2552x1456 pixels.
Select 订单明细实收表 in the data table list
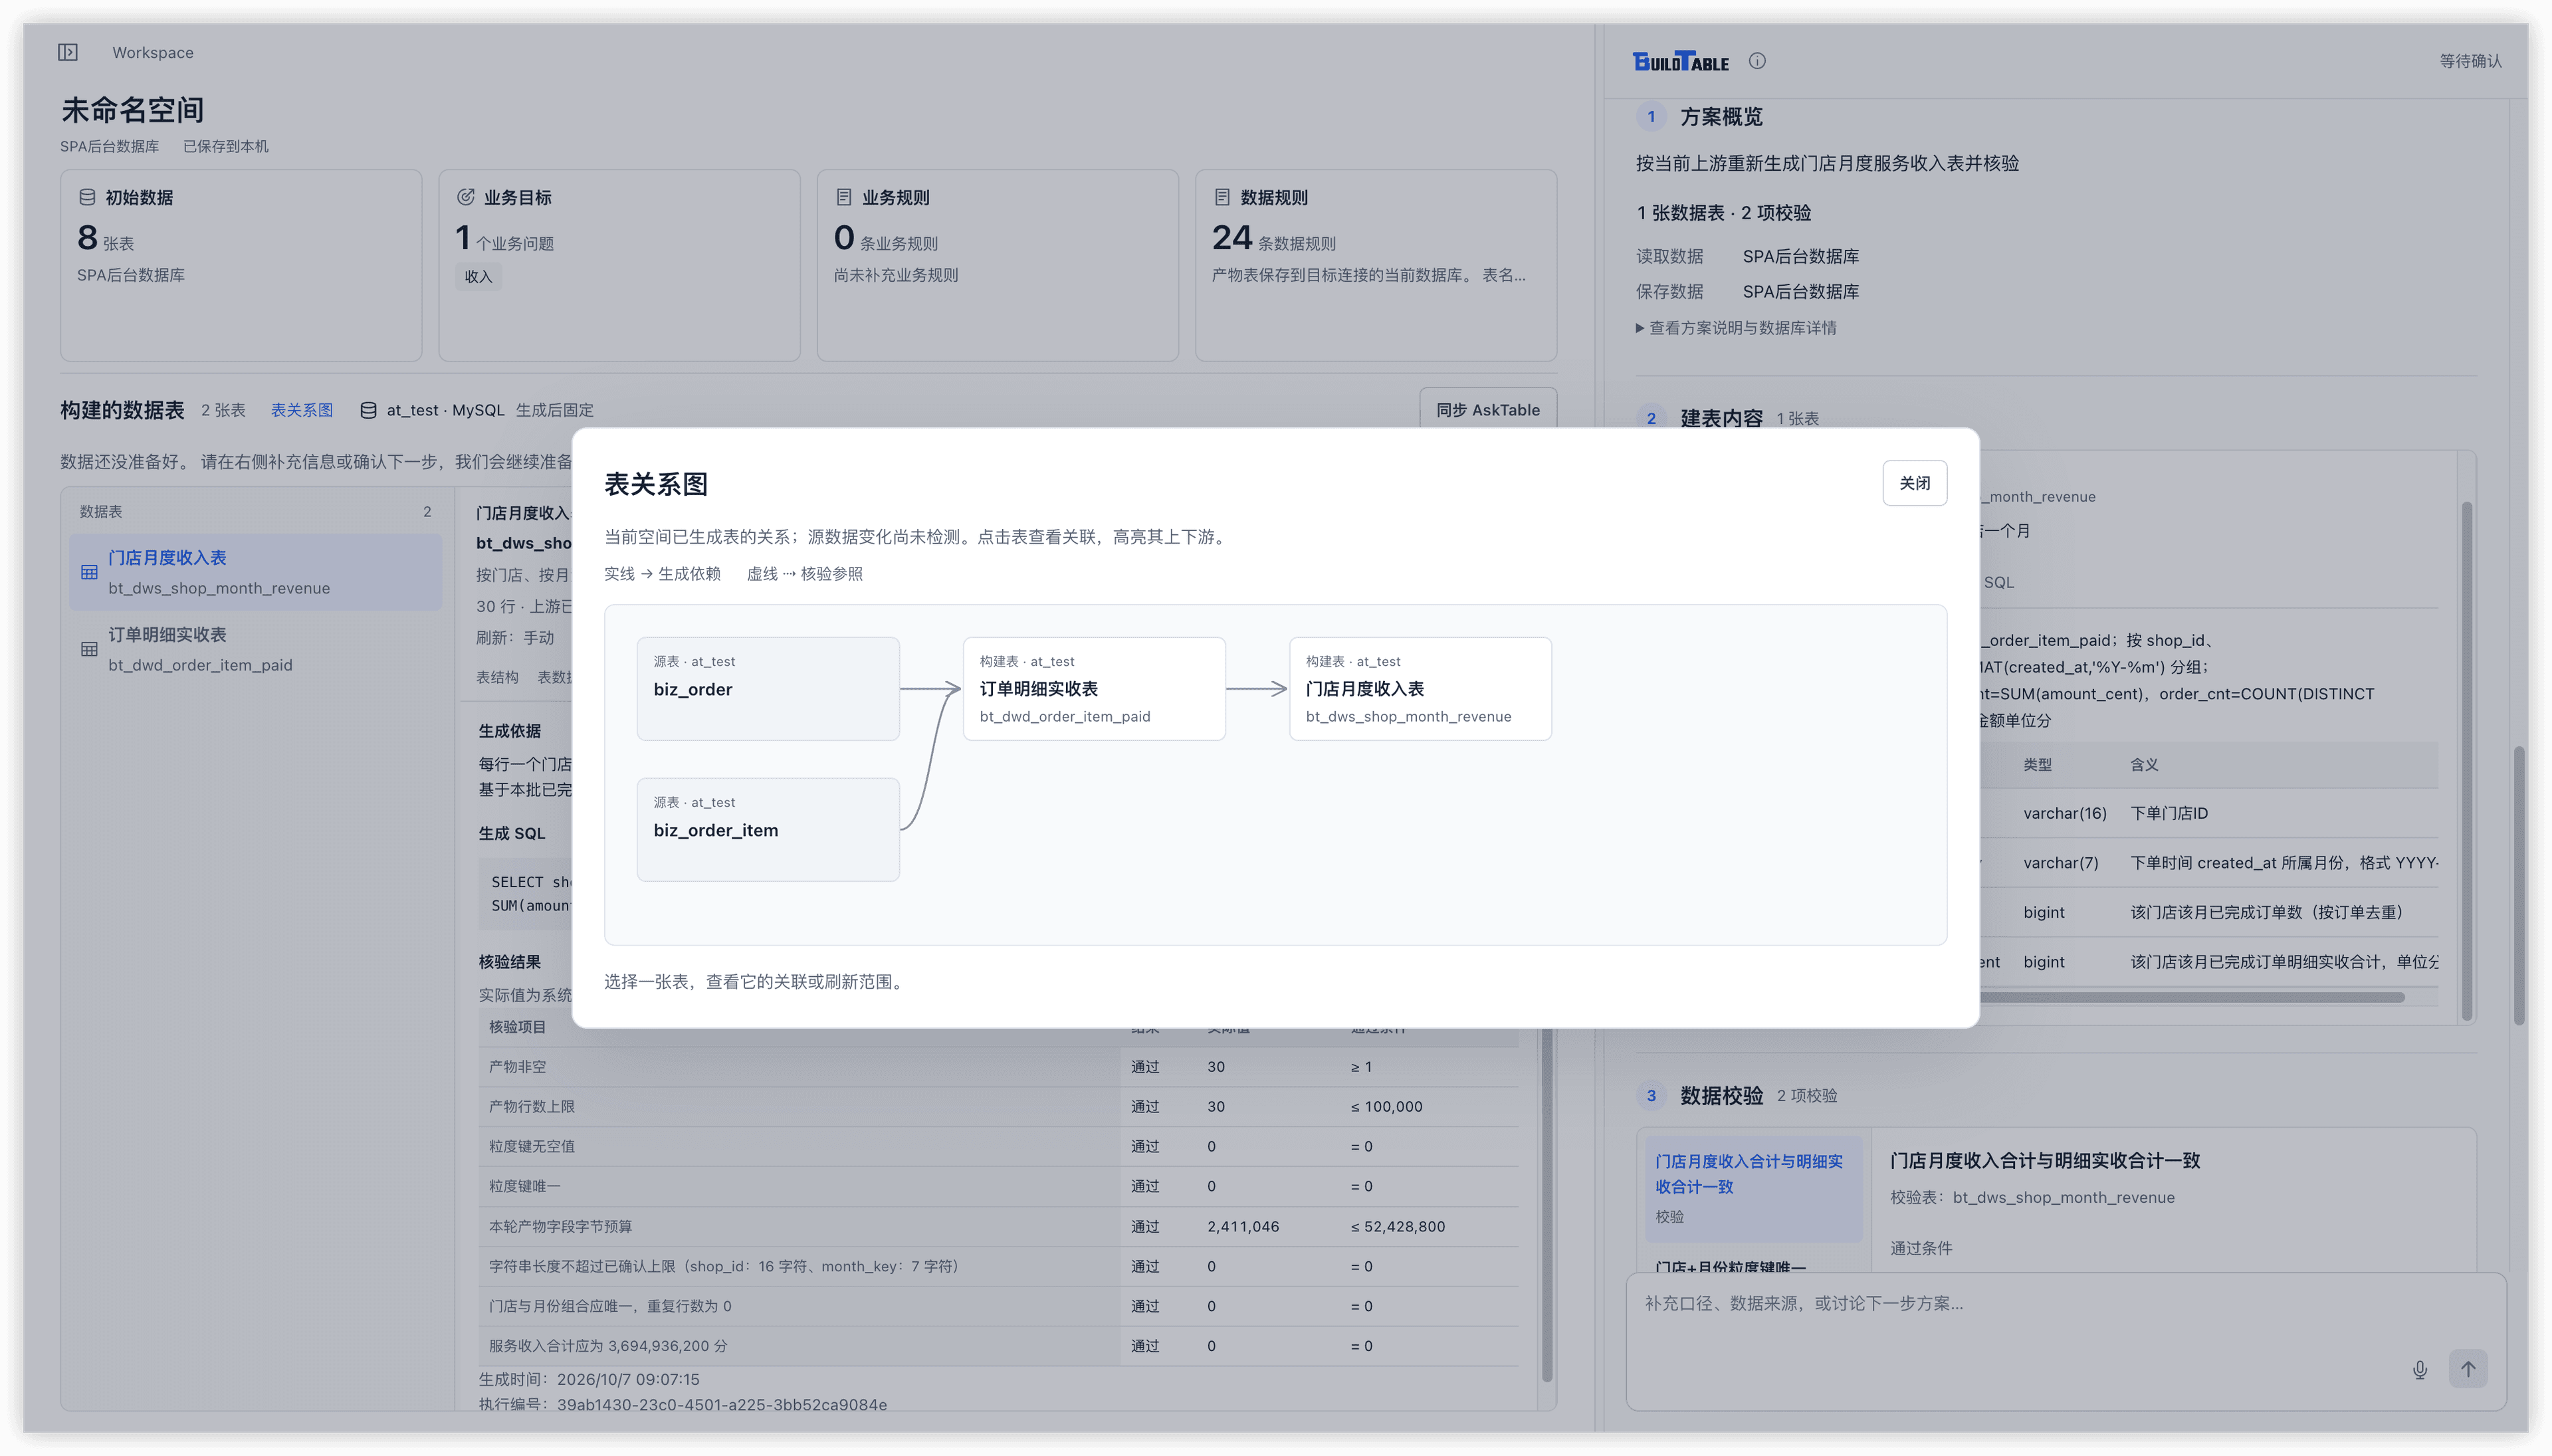[255, 649]
